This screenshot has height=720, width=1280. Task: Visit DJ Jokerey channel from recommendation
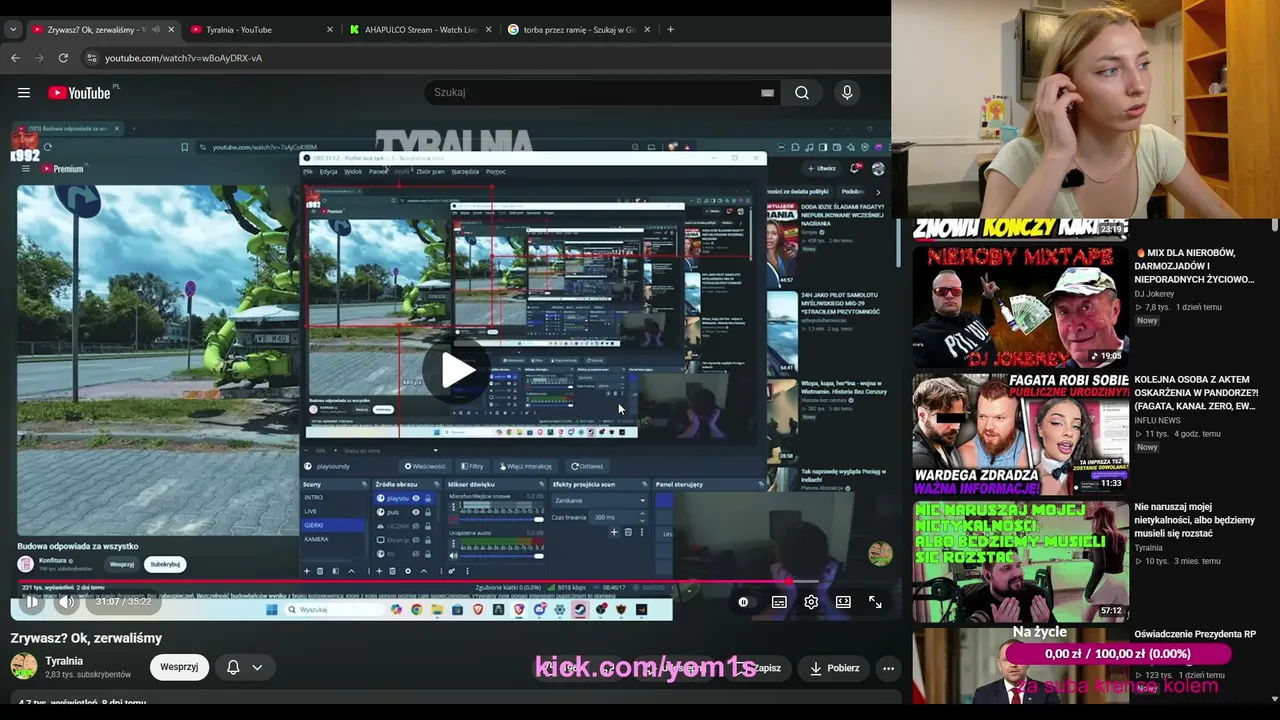[1154, 294]
